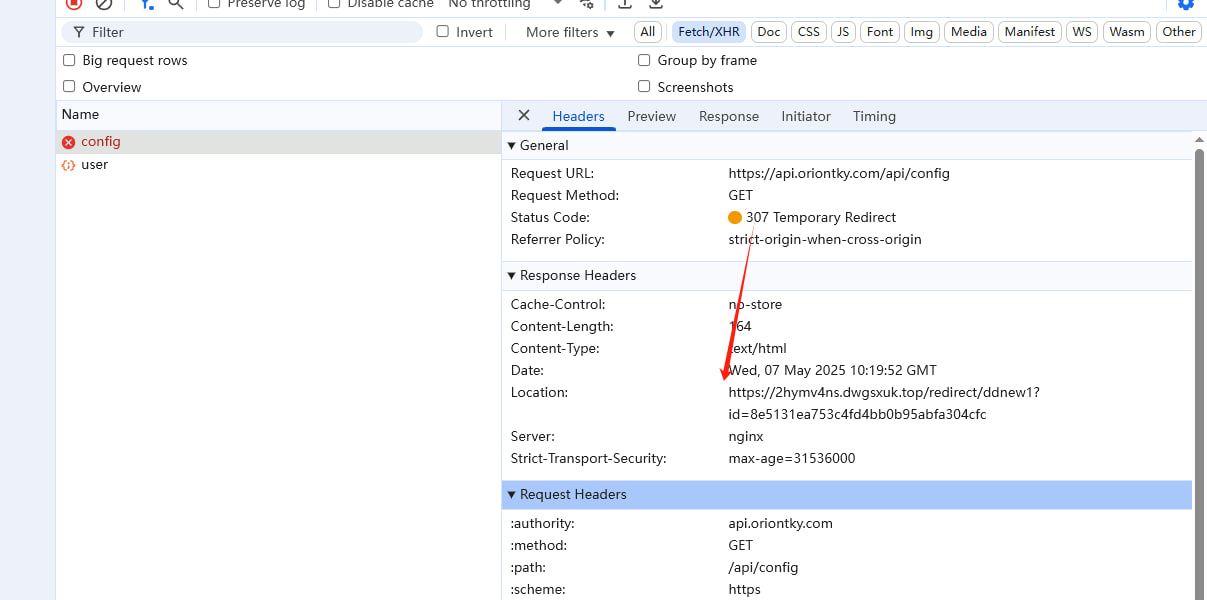Viewport: 1207px width, 600px height.
Task: Open the Preview tab
Action: coord(652,116)
